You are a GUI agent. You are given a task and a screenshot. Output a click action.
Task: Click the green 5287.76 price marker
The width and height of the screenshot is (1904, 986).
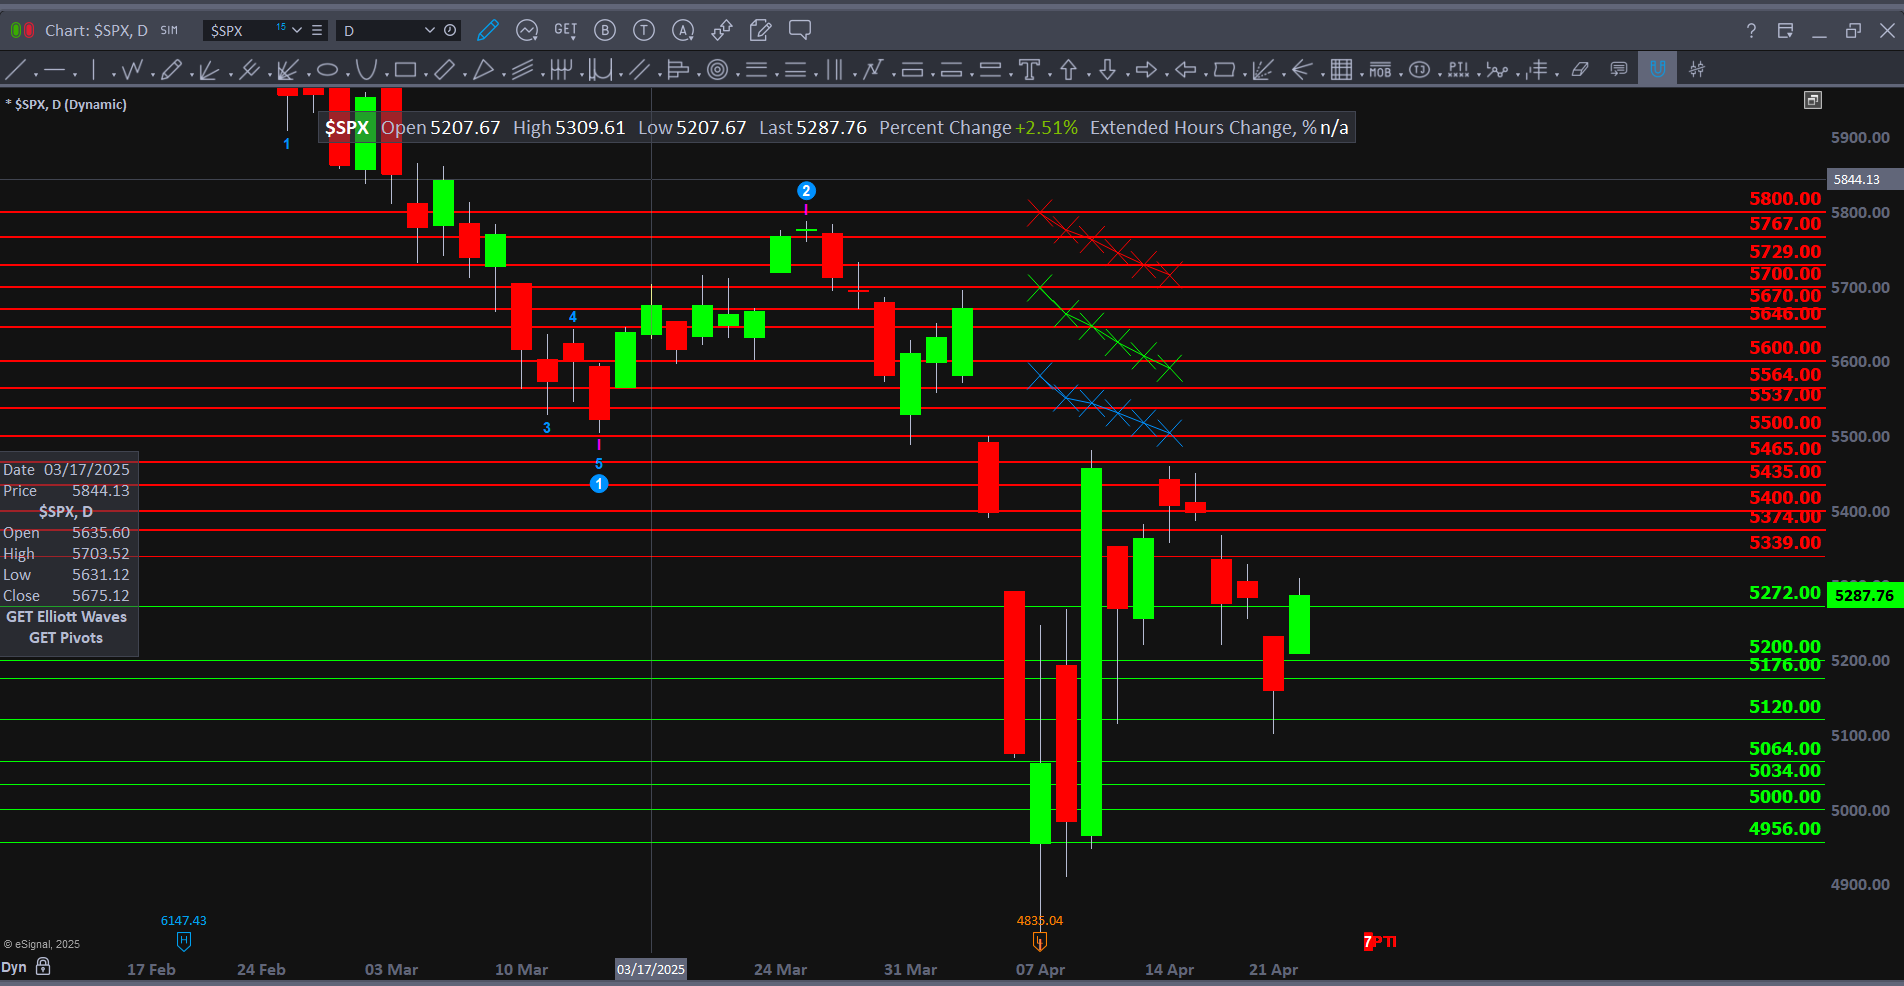1863,596
